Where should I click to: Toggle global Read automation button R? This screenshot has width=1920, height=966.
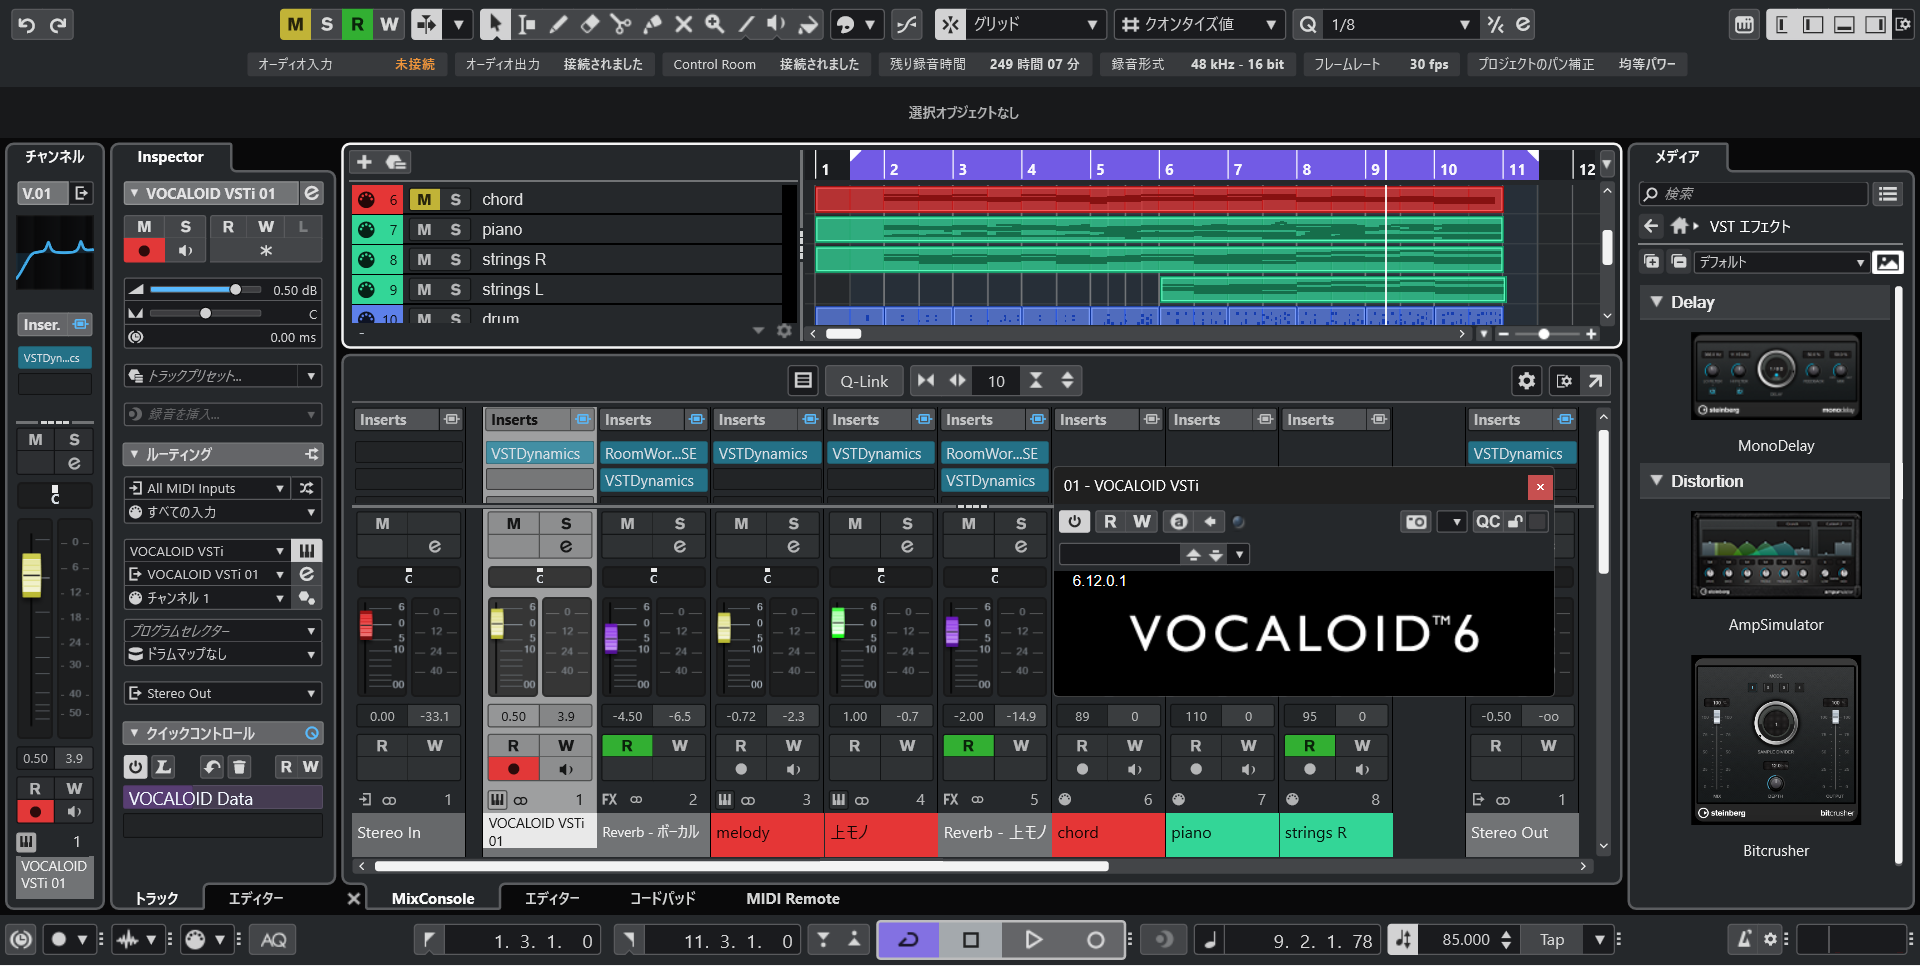click(x=358, y=25)
